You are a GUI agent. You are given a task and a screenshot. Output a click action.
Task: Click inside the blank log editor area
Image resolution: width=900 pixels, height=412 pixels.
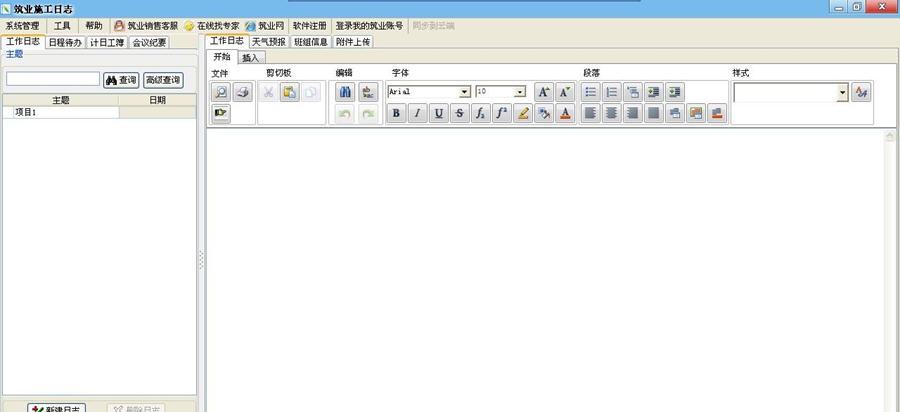(544, 270)
